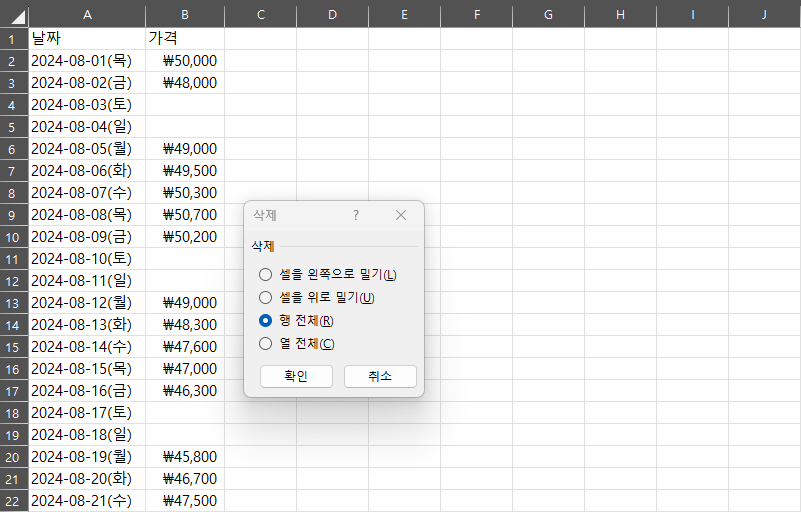Image resolution: width=801 pixels, height=512 pixels.
Task: Select column H header
Action: (x=621, y=15)
